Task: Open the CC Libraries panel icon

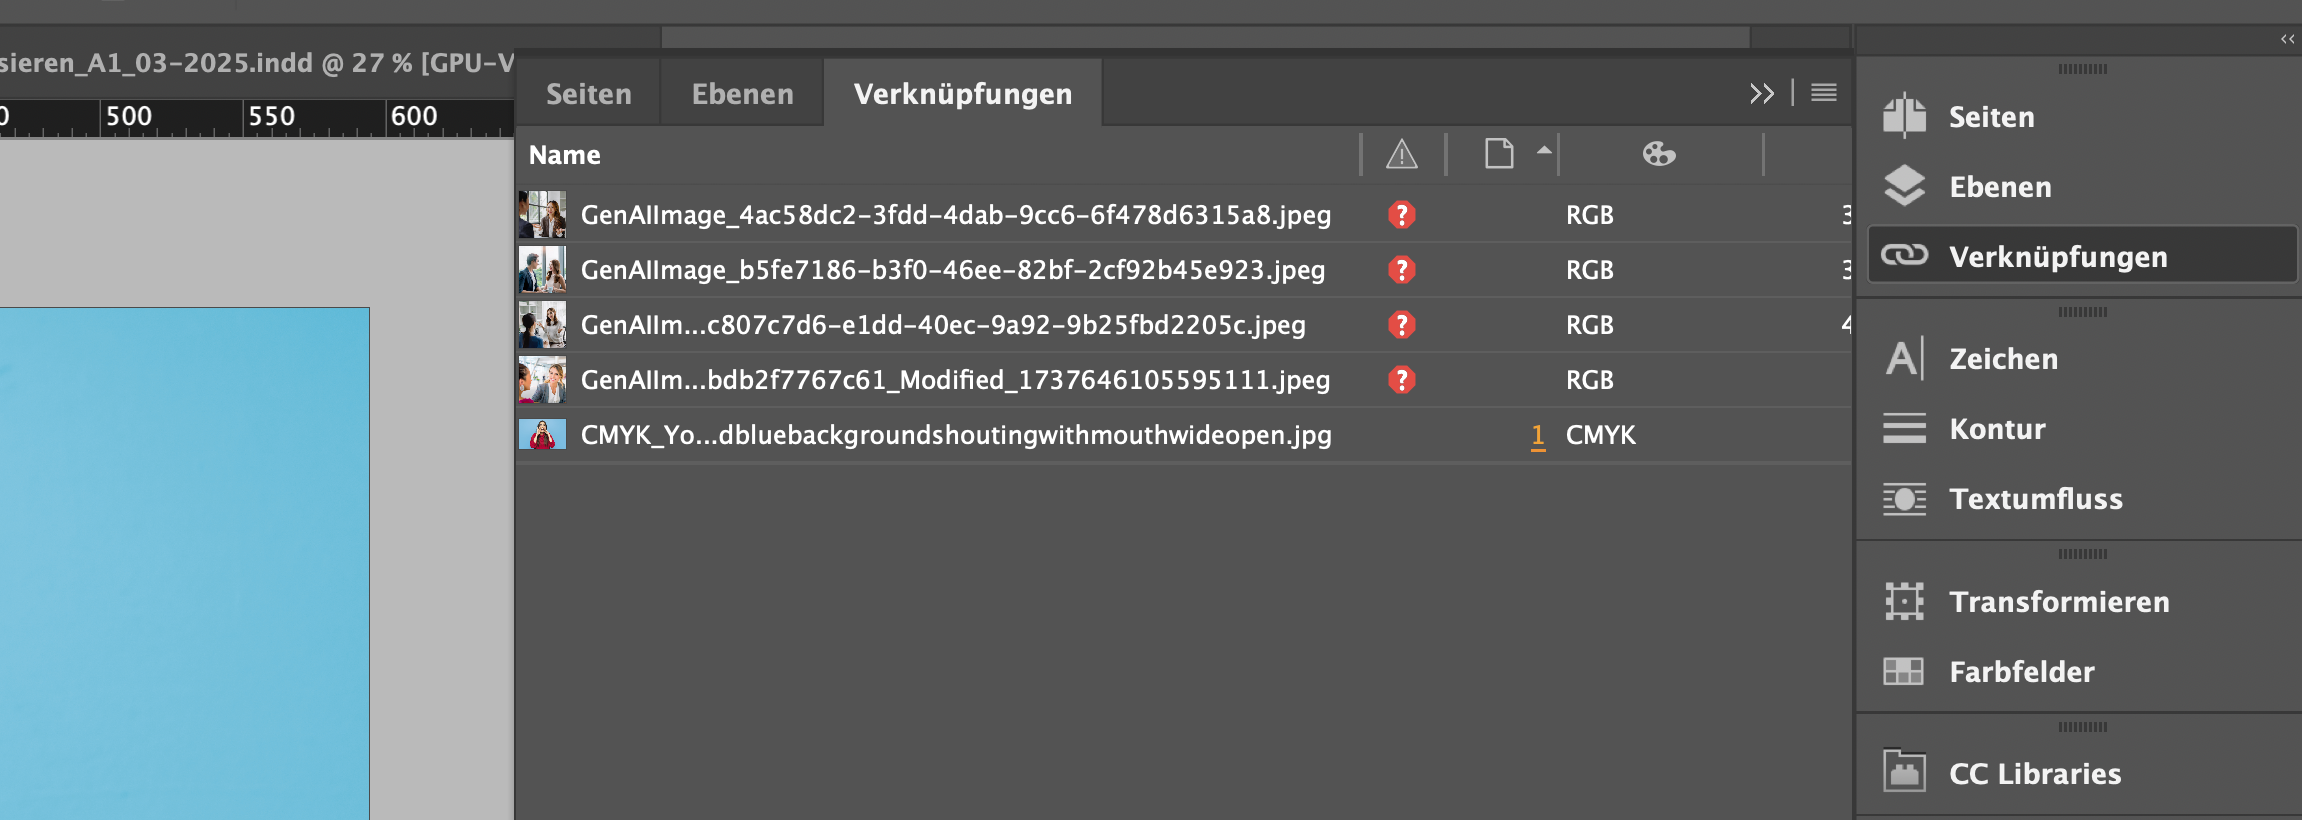Action: [1905, 771]
